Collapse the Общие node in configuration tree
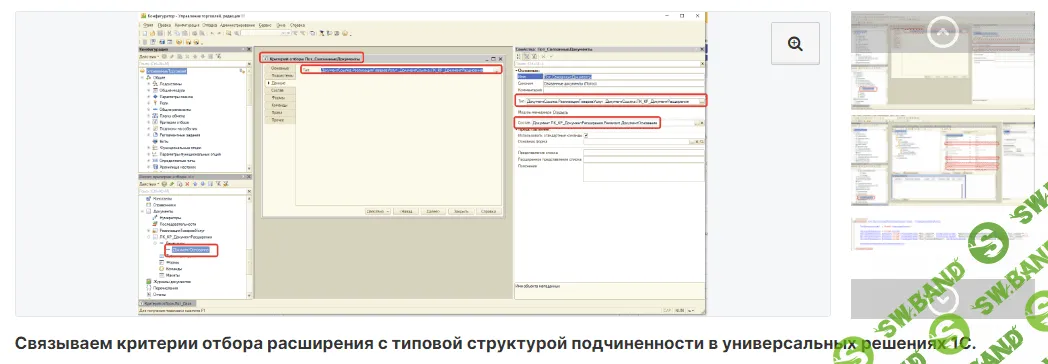 point(142,77)
